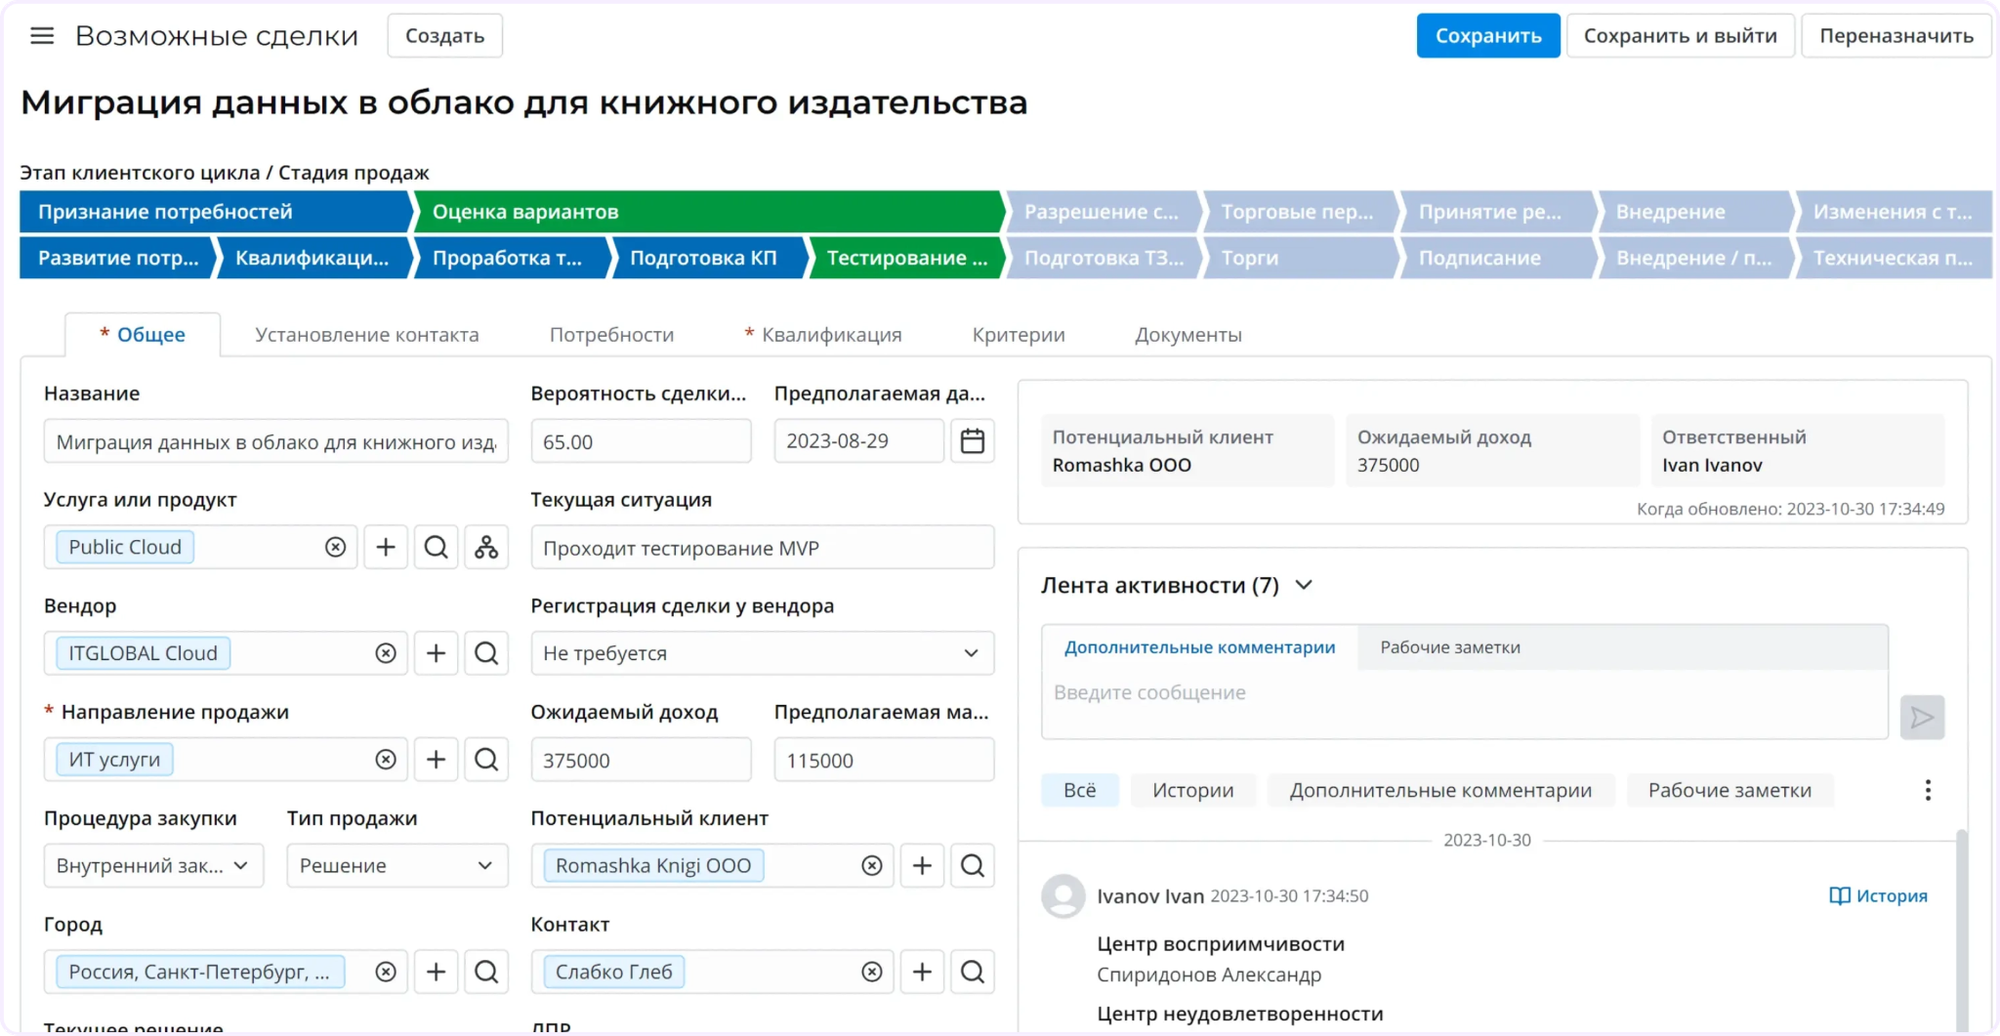Viewport: 2000px width, 1036px height.
Task: Open calendar picker for expected date
Action: tap(972, 441)
